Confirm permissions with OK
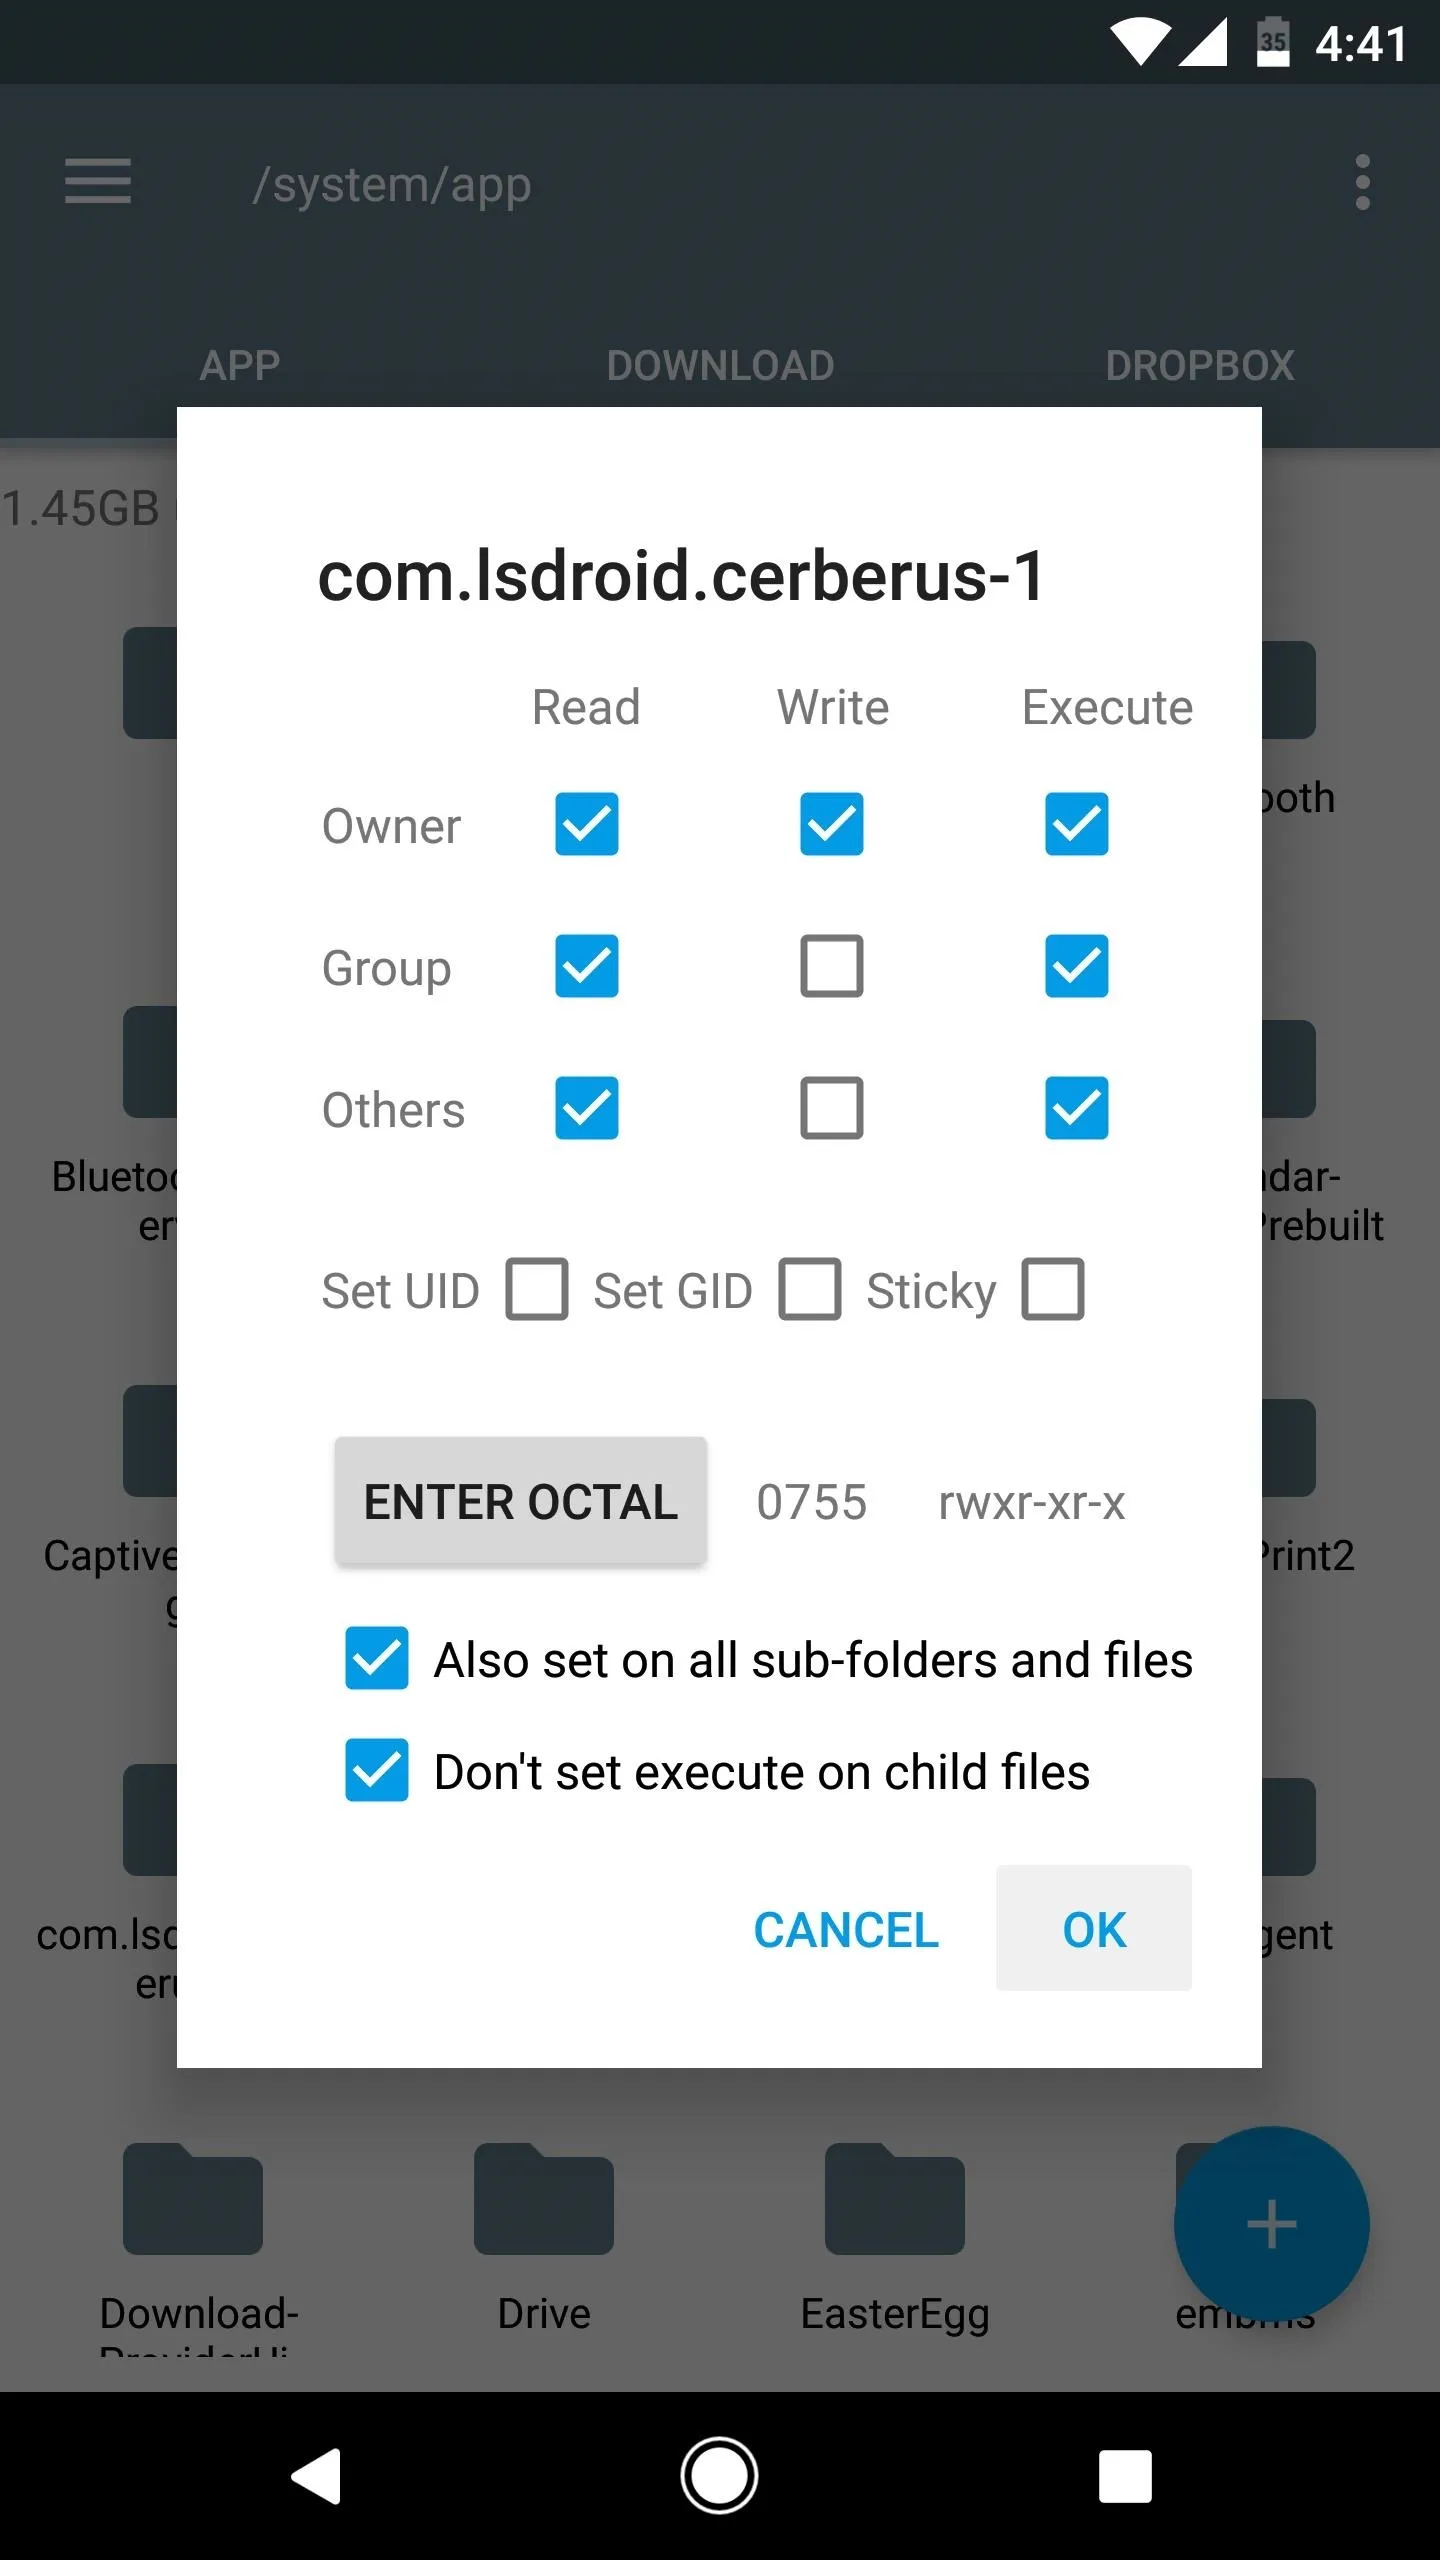Viewport: 1440px width, 2560px height. pyautogui.click(x=1094, y=1928)
